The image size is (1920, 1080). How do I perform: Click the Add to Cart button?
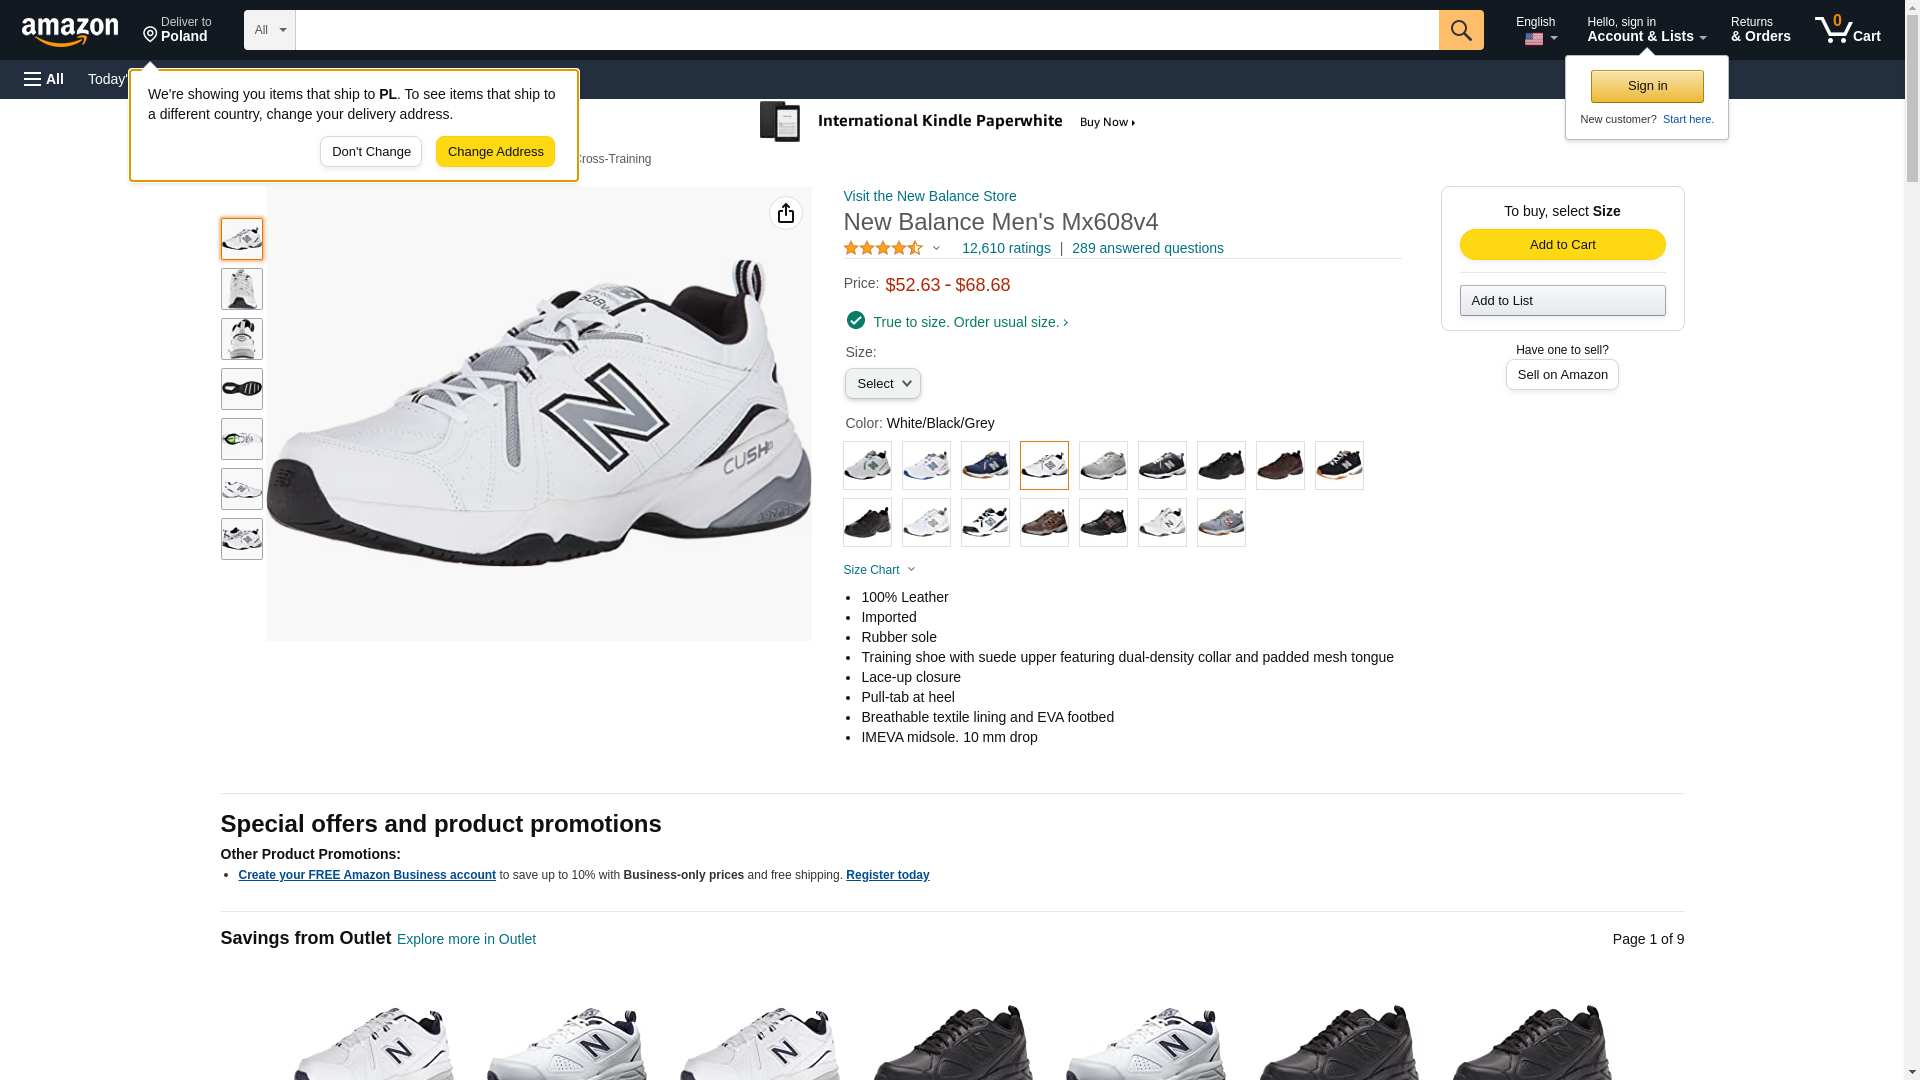1562,245
